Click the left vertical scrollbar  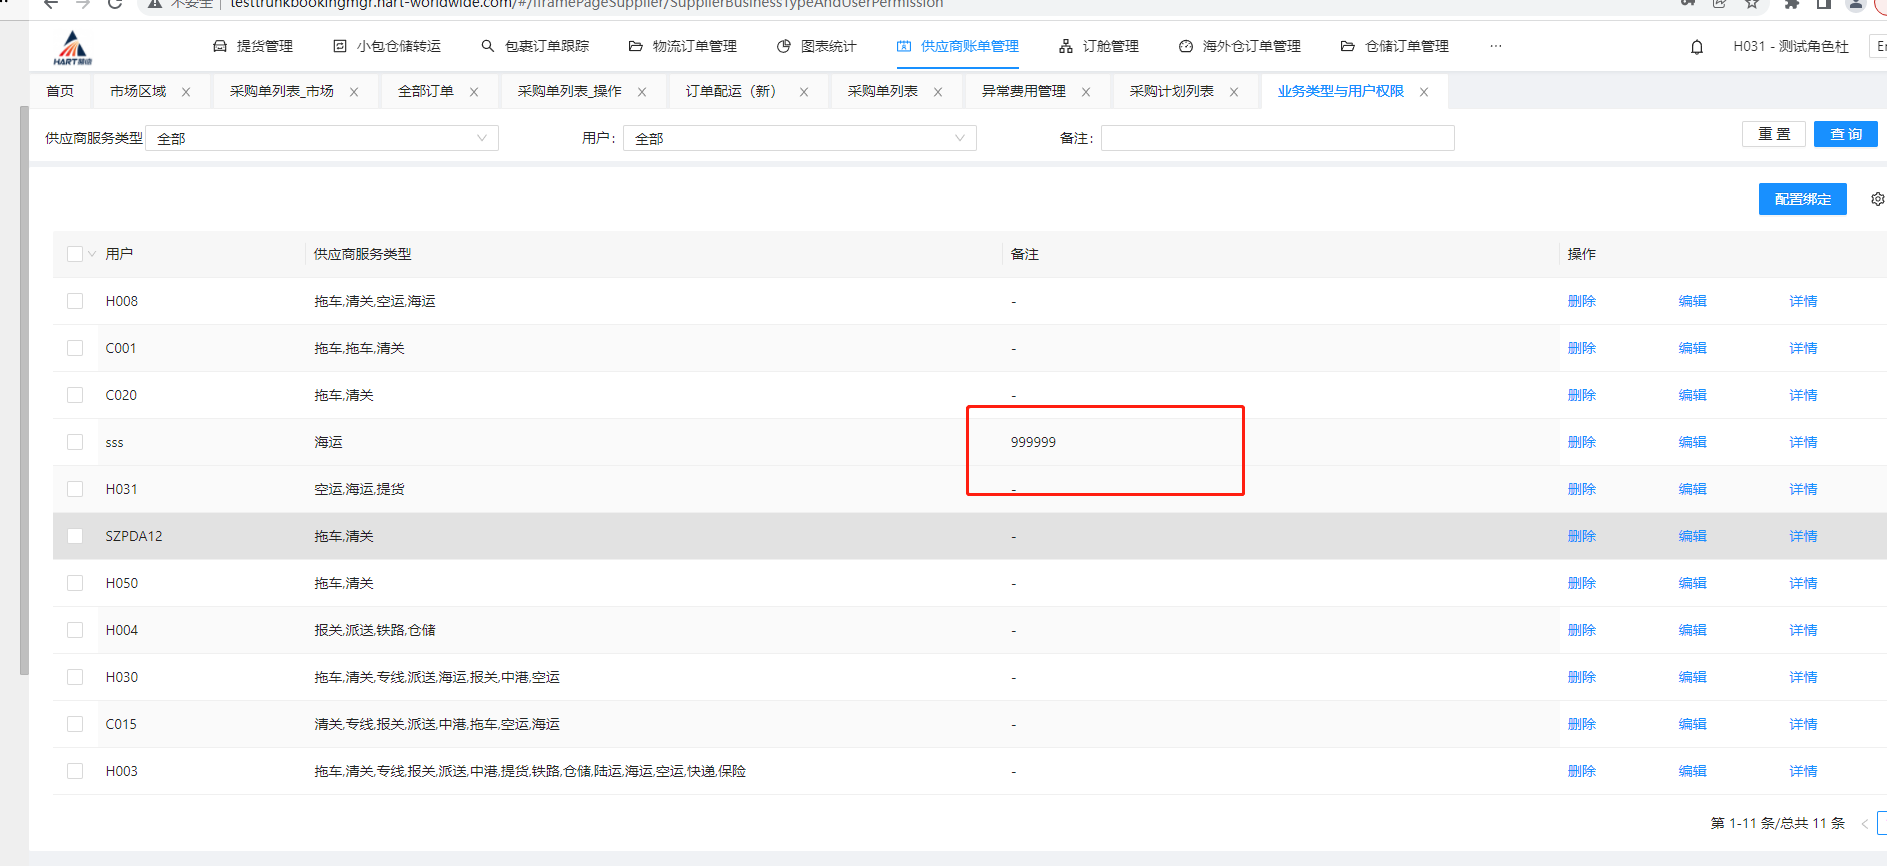click(x=24, y=390)
